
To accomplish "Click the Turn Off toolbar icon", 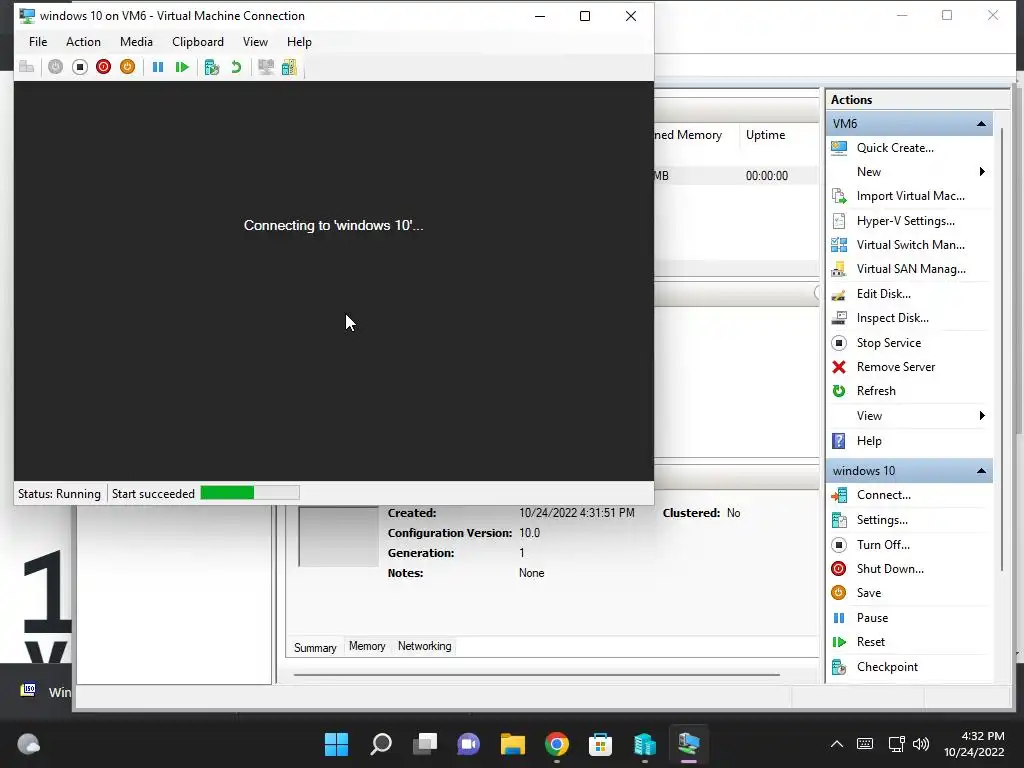I will tap(80, 67).
